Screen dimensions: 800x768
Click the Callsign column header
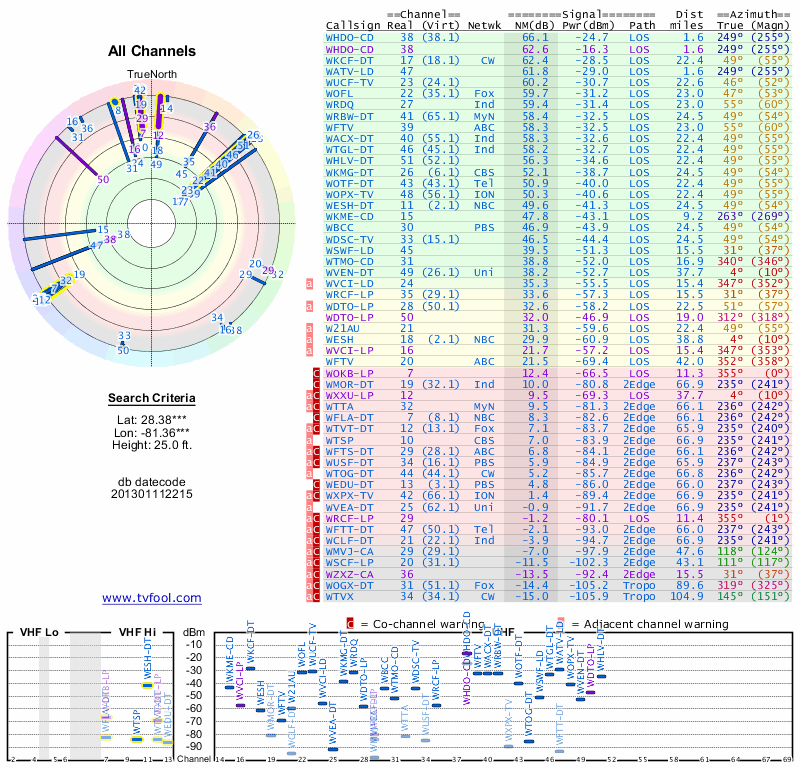pyautogui.click(x=353, y=26)
